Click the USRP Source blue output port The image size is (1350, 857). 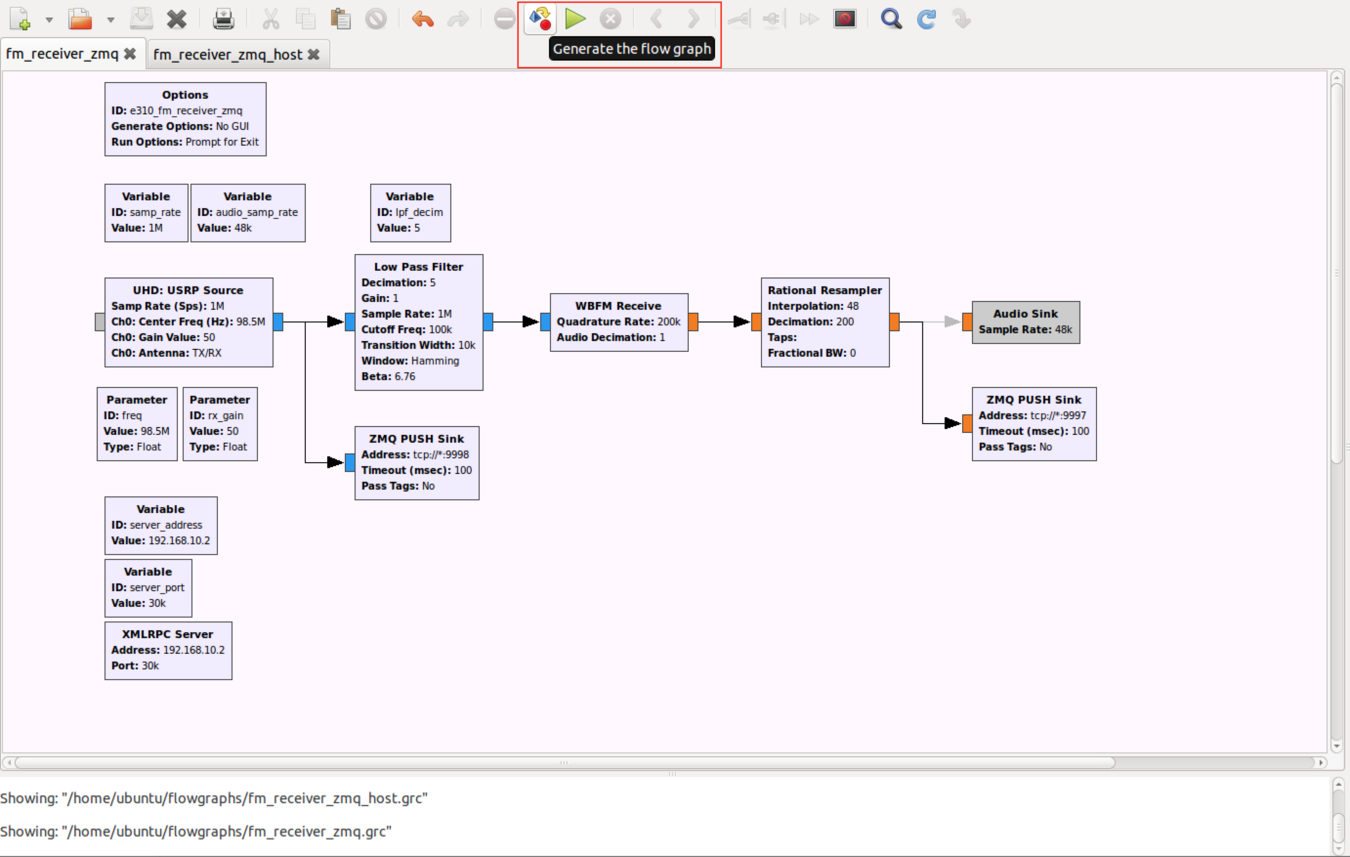coord(278,322)
